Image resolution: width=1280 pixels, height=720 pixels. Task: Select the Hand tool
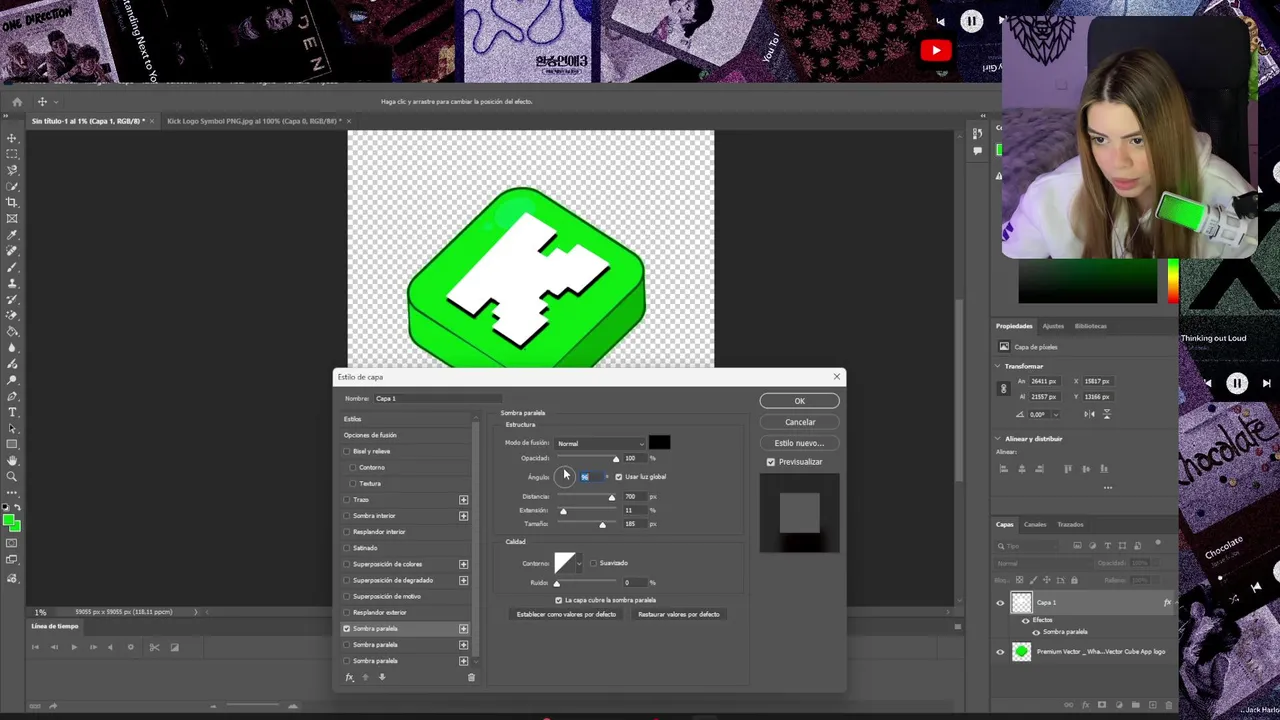(12, 460)
